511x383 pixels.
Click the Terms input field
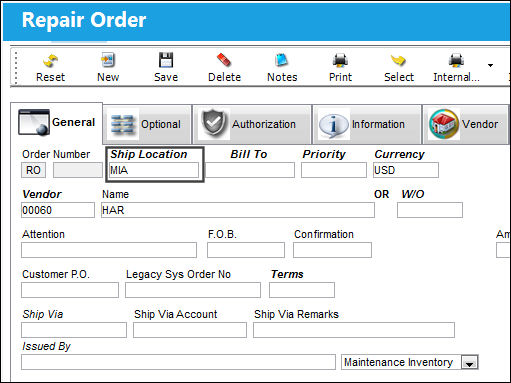(302, 290)
